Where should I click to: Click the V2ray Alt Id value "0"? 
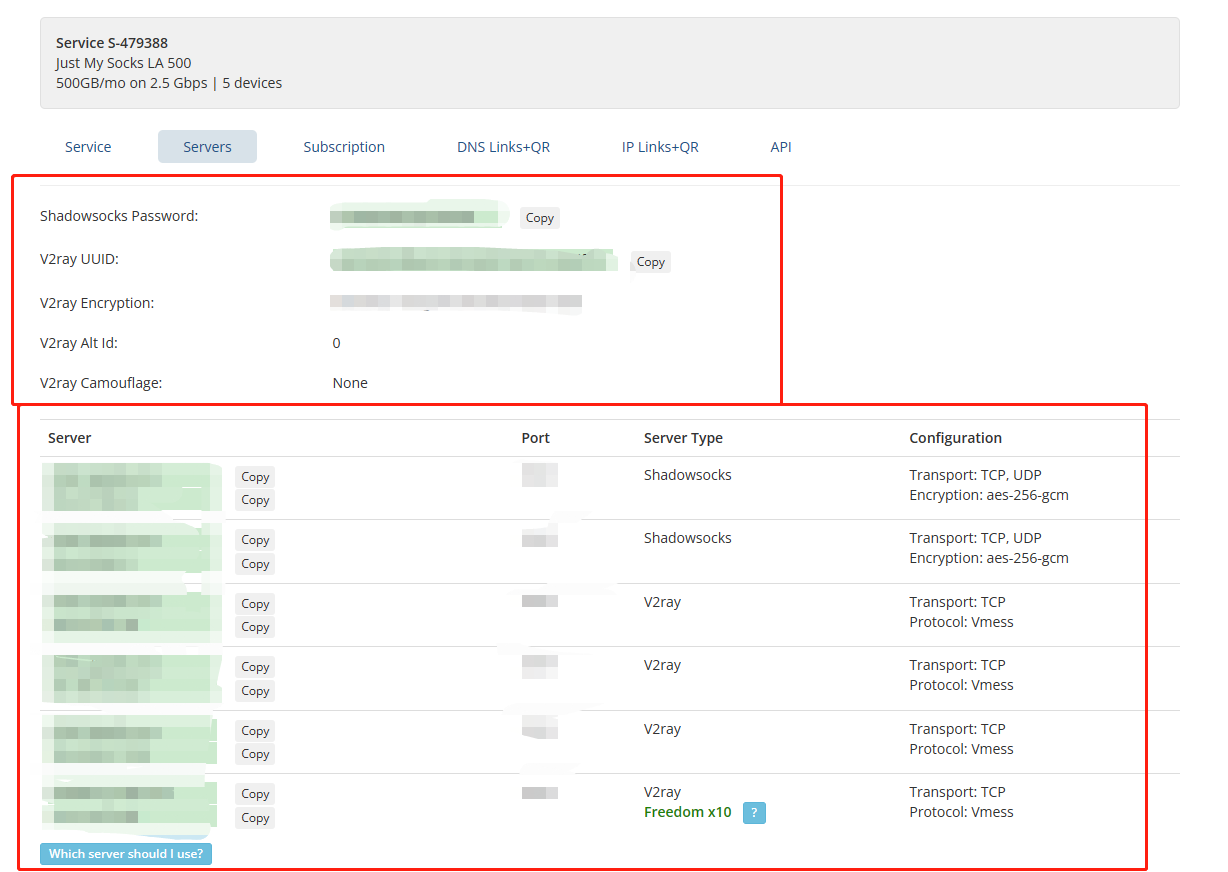[x=337, y=343]
